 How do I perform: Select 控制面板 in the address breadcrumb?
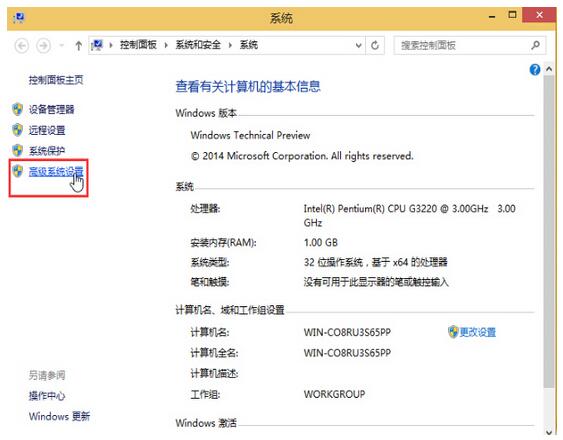(x=138, y=45)
